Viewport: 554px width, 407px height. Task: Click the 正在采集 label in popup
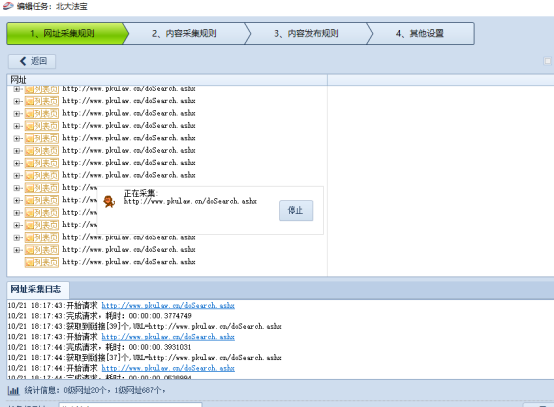[x=141, y=193]
